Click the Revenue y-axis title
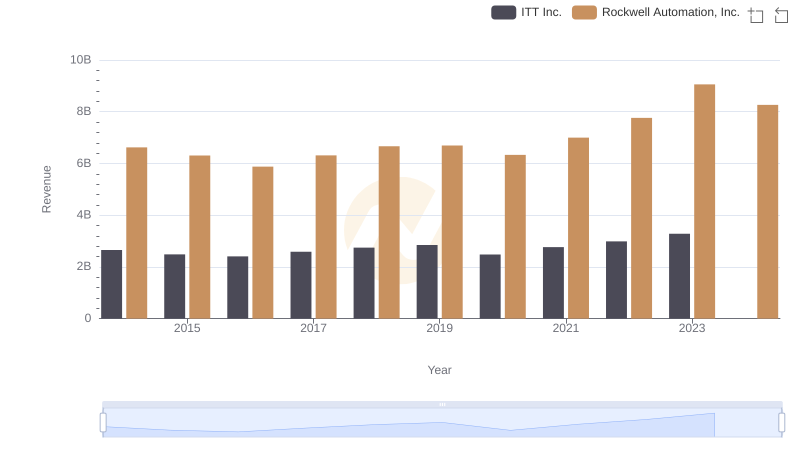The image size is (800, 461). 46,189
